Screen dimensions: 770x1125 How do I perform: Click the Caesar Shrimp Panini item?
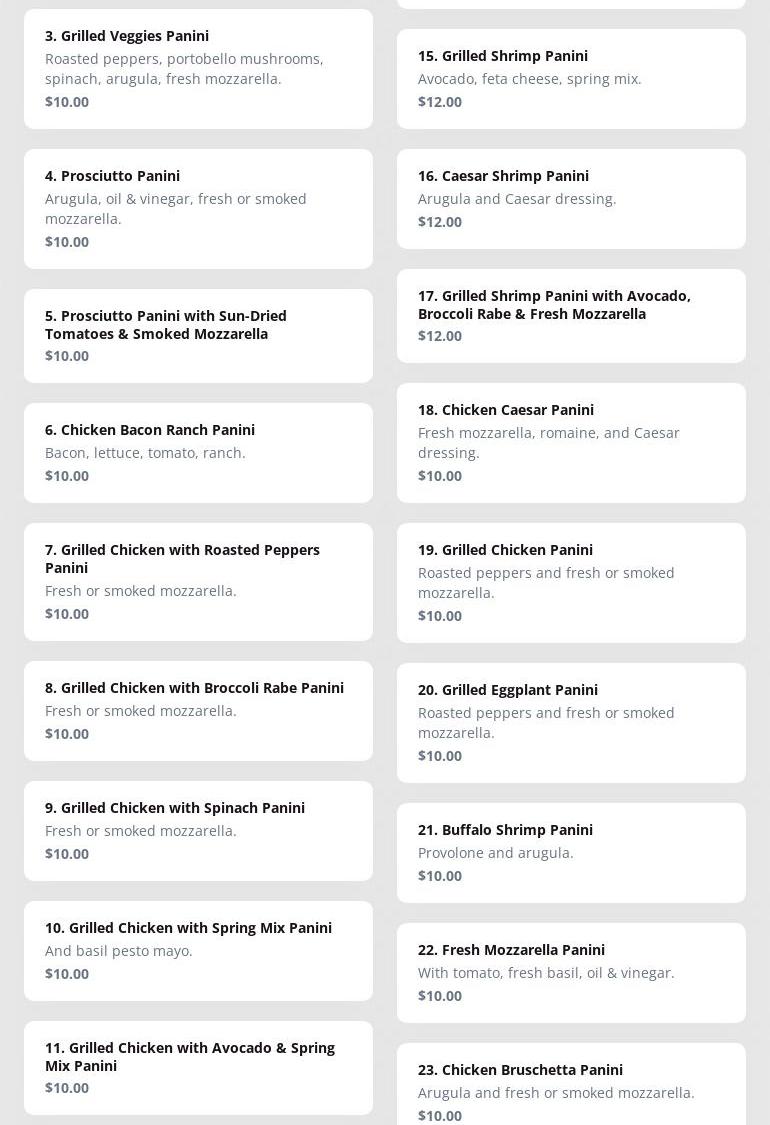(x=571, y=199)
